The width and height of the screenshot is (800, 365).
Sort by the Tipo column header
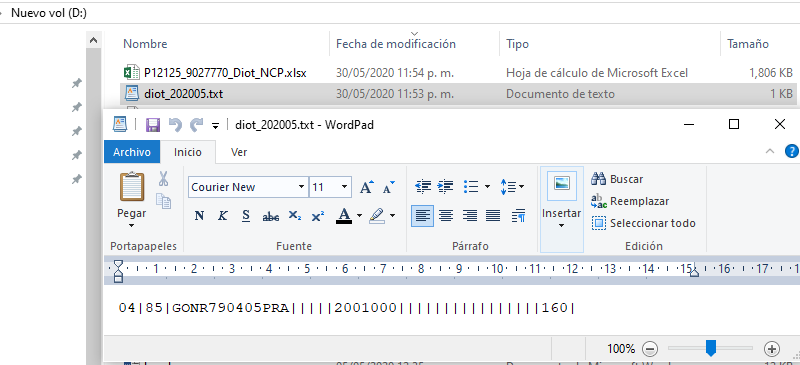coord(517,44)
